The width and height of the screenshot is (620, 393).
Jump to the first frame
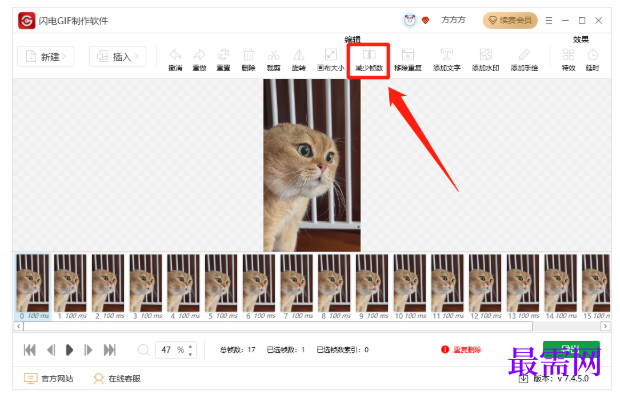tap(30, 350)
